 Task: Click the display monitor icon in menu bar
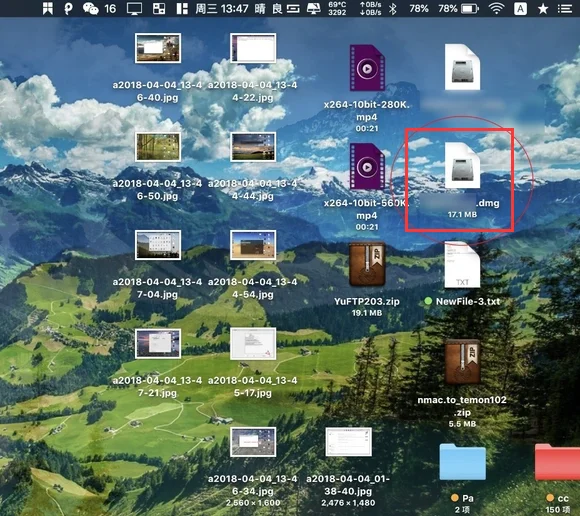click(x=134, y=9)
